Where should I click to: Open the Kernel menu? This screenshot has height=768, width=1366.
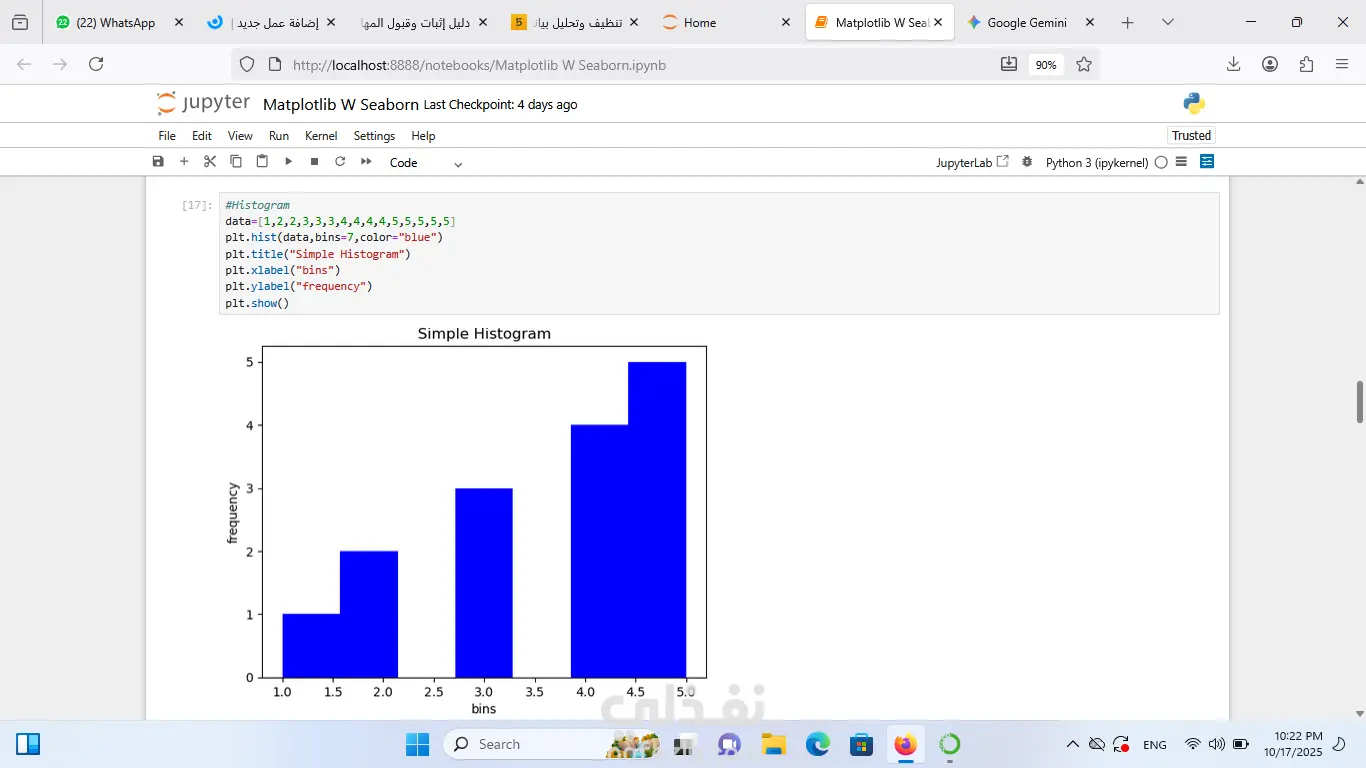coord(321,136)
